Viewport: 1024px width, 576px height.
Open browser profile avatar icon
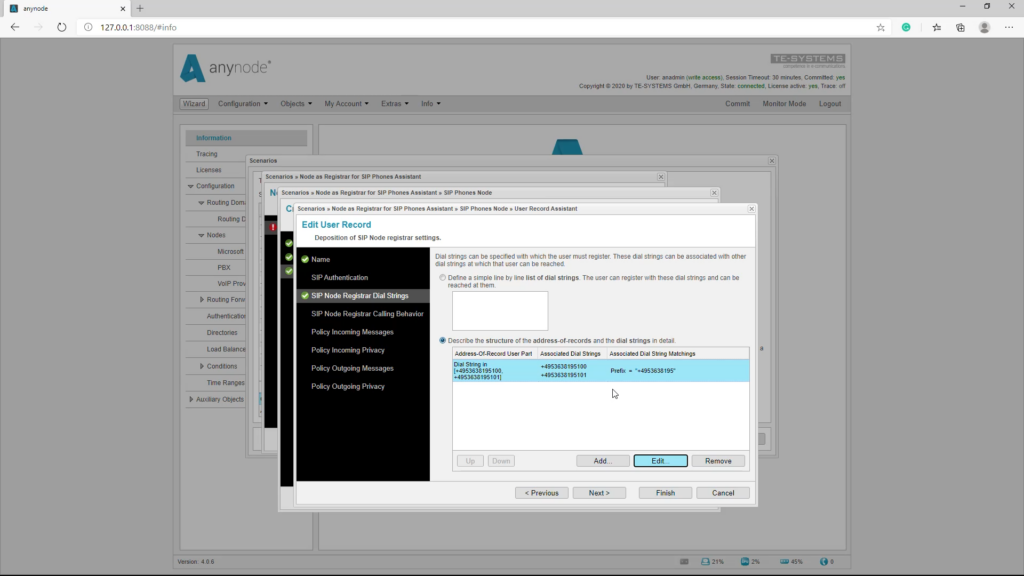tap(984, 27)
